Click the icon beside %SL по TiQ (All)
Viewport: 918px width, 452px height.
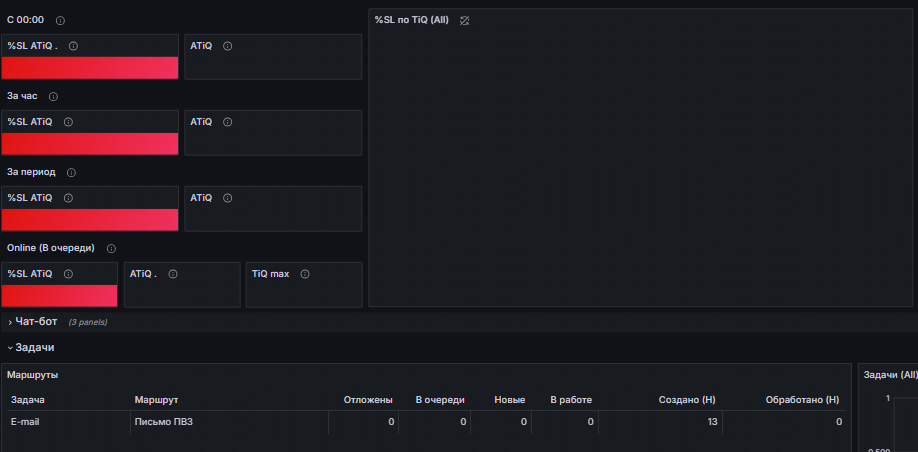[464, 21]
